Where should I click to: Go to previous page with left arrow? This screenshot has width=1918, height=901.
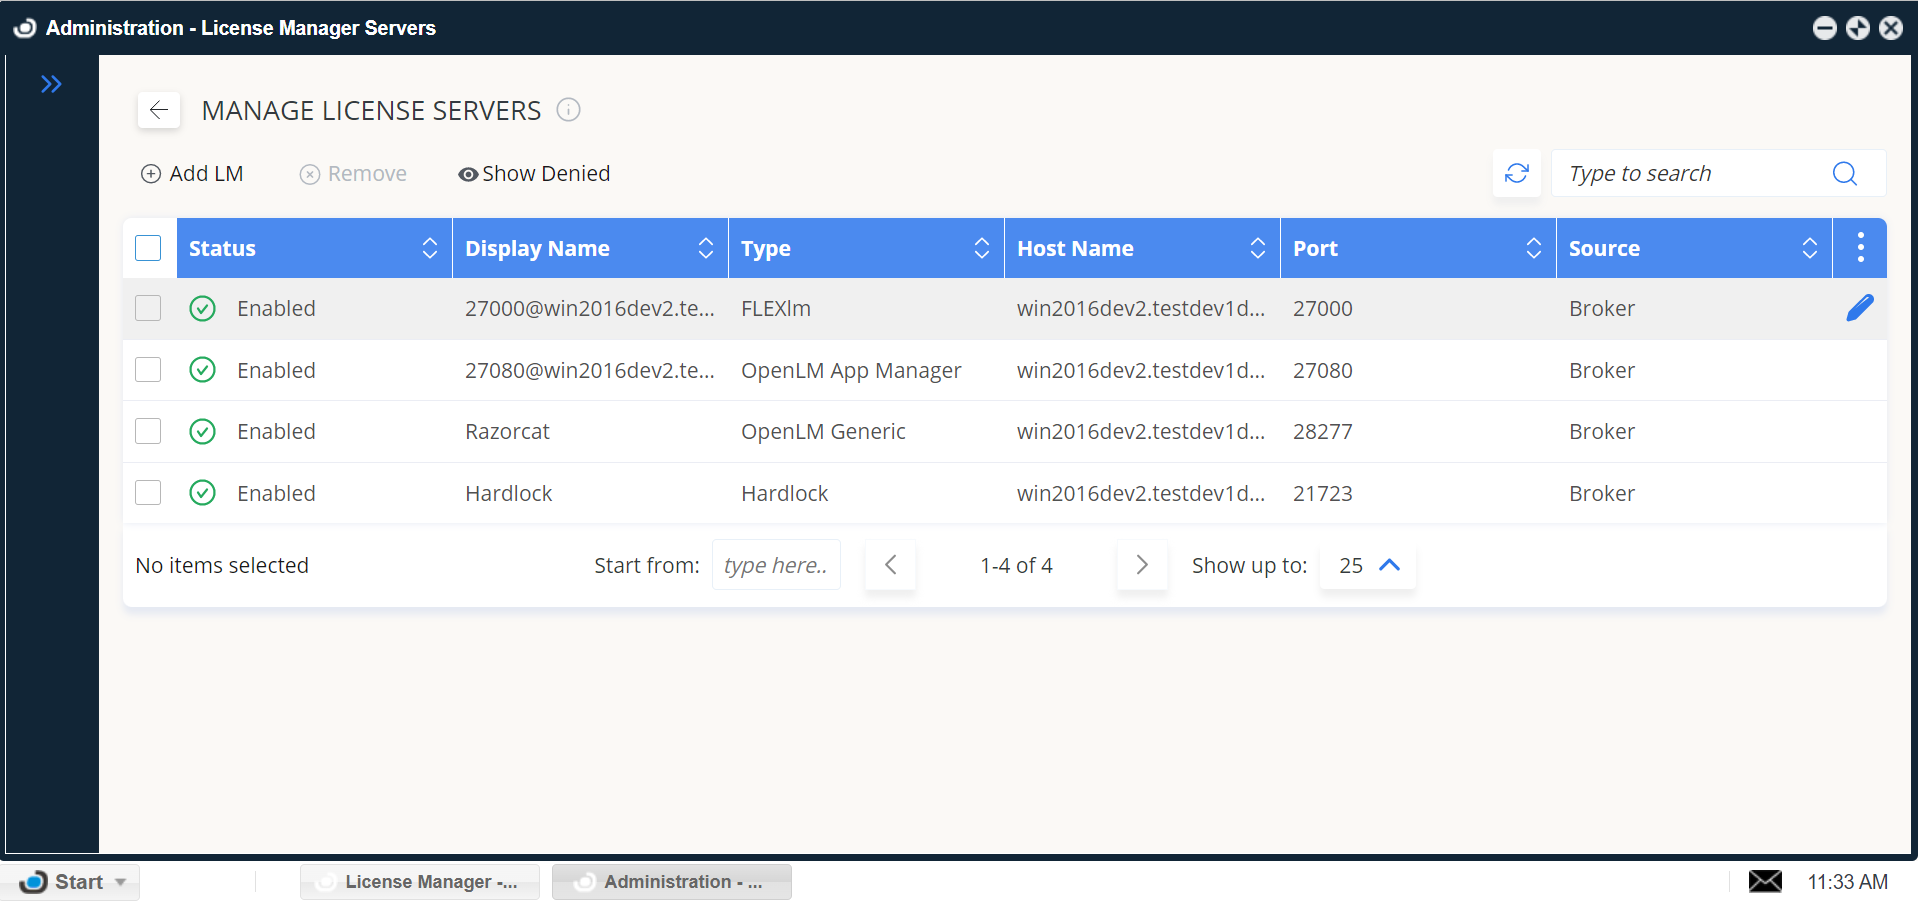click(x=890, y=565)
